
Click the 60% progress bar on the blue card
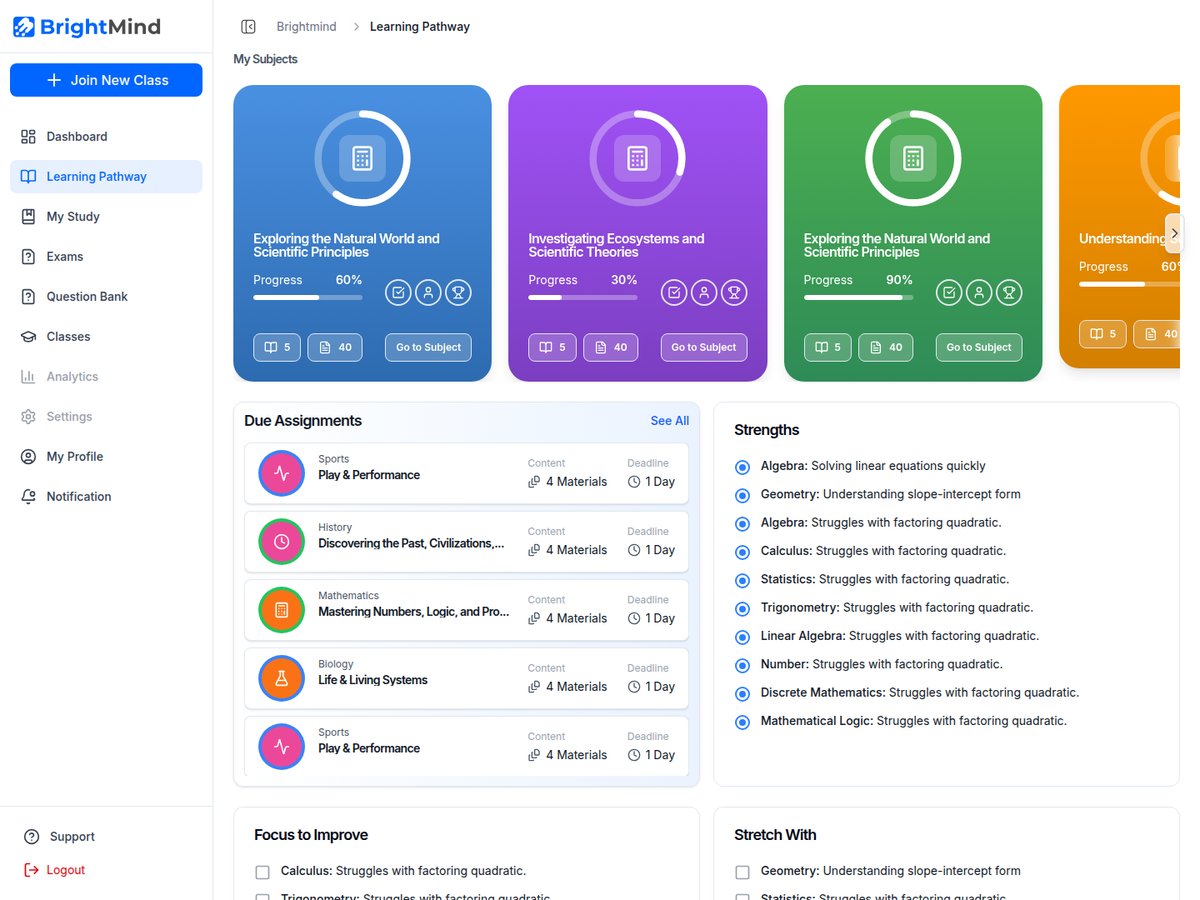pyautogui.click(x=308, y=297)
